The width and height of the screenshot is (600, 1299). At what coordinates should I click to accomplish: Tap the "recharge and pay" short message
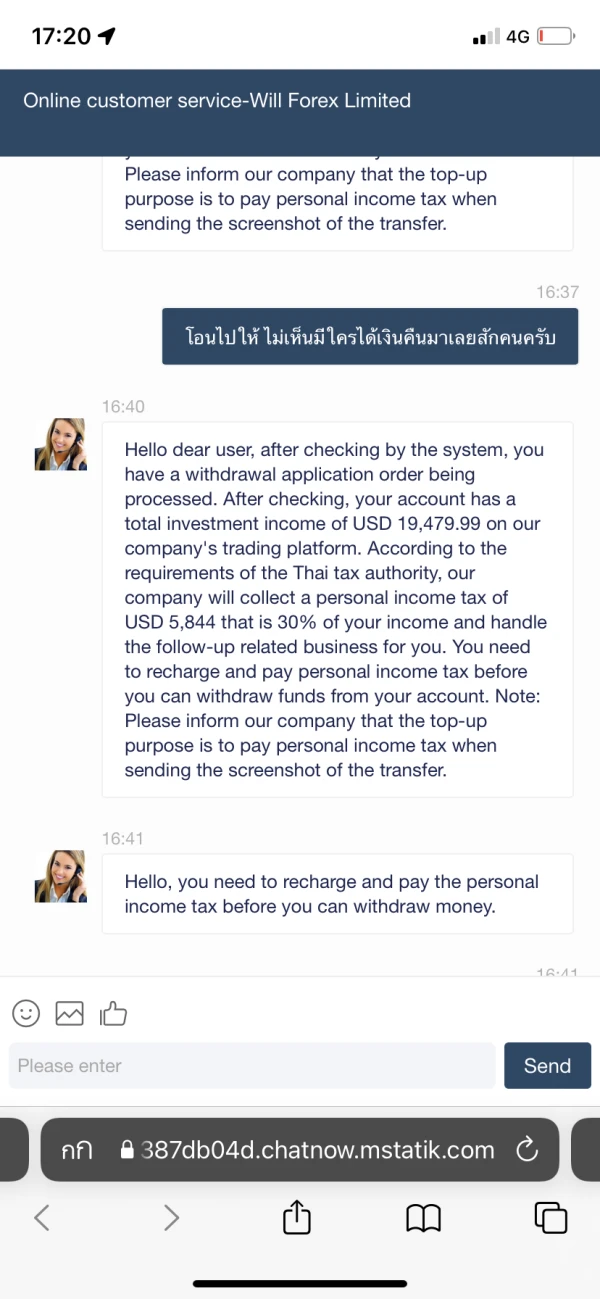click(337, 894)
